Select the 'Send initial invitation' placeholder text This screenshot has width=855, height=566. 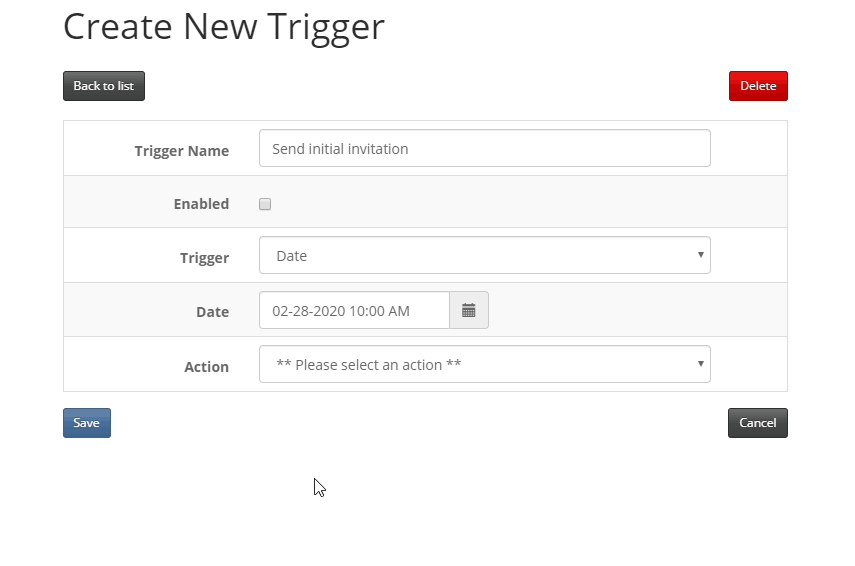(340, 149)
